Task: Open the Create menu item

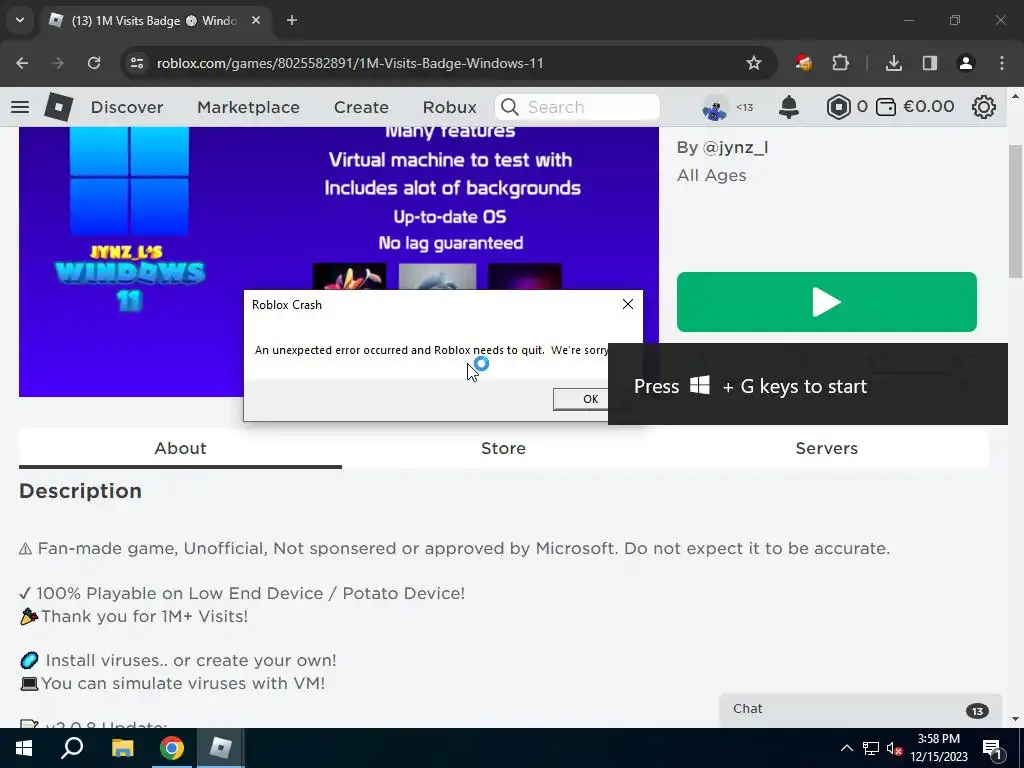Action: click(361, 107)
